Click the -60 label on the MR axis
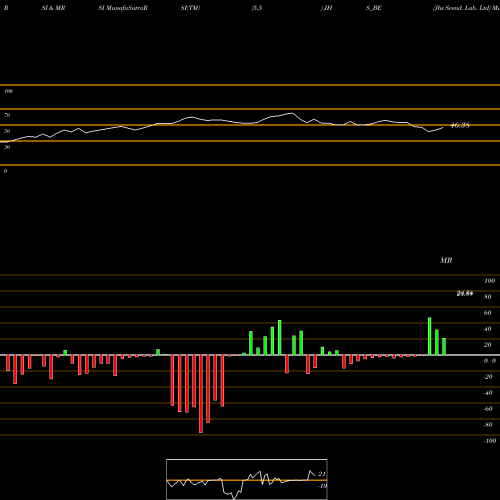The height and width of the screenshot is (500, 500). pos(488,409)
